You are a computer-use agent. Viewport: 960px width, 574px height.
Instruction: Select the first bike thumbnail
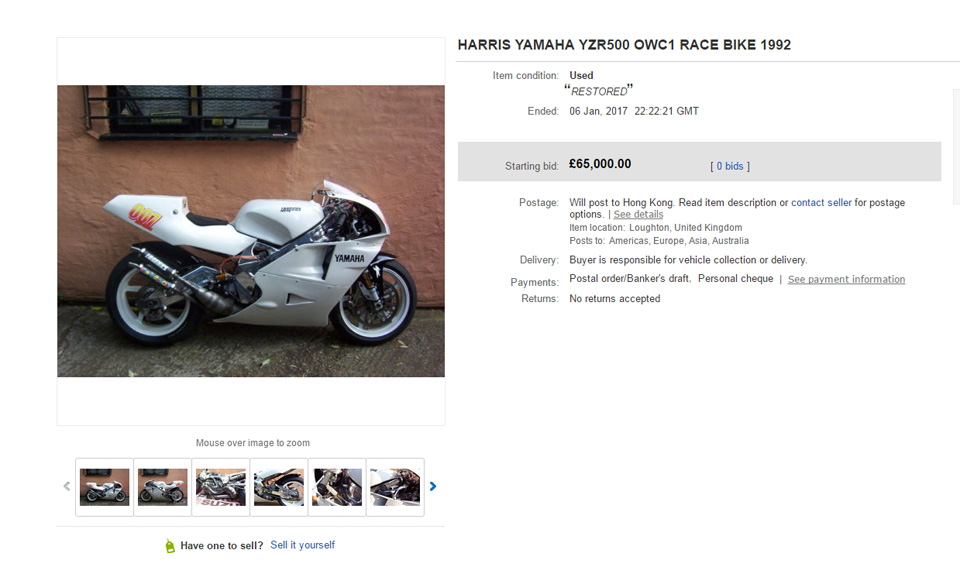(104, 487)
